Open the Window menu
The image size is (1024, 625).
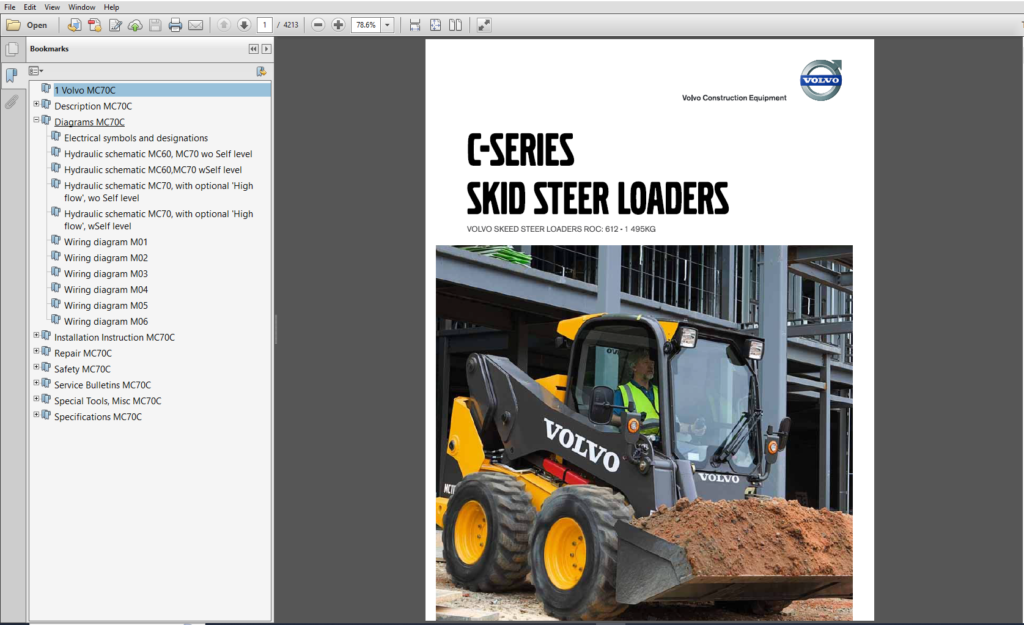pyautogui.click(x=81, y=7)
